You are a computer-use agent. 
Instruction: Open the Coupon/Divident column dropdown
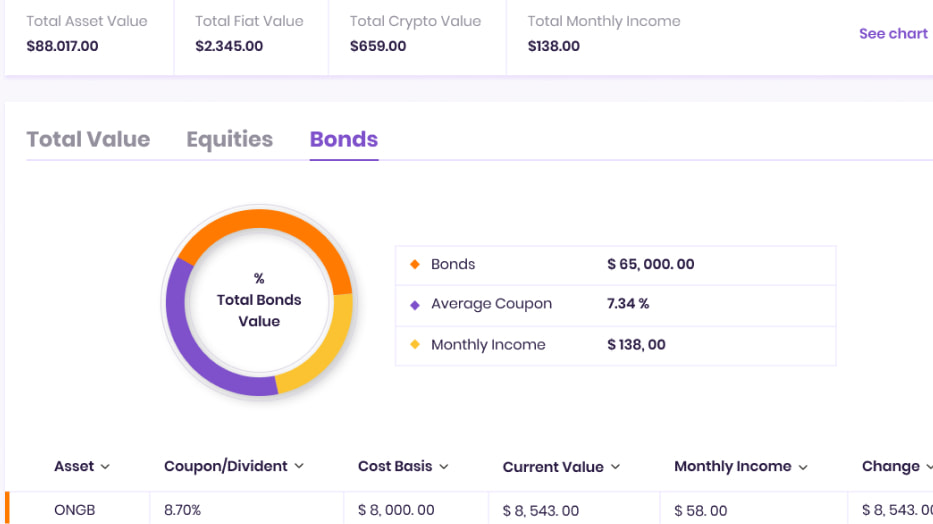(298, 466)
